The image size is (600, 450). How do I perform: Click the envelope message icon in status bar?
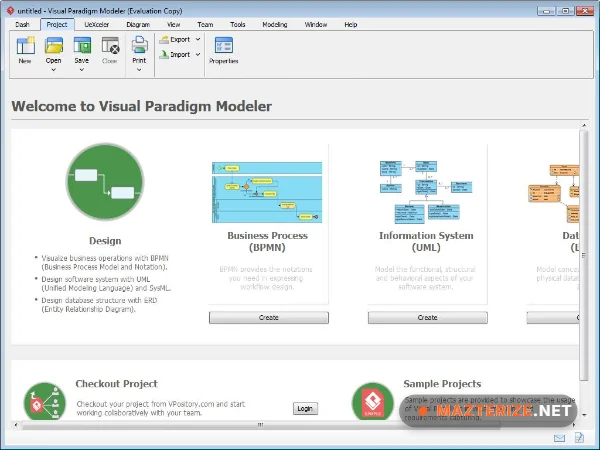click(559, 438)
